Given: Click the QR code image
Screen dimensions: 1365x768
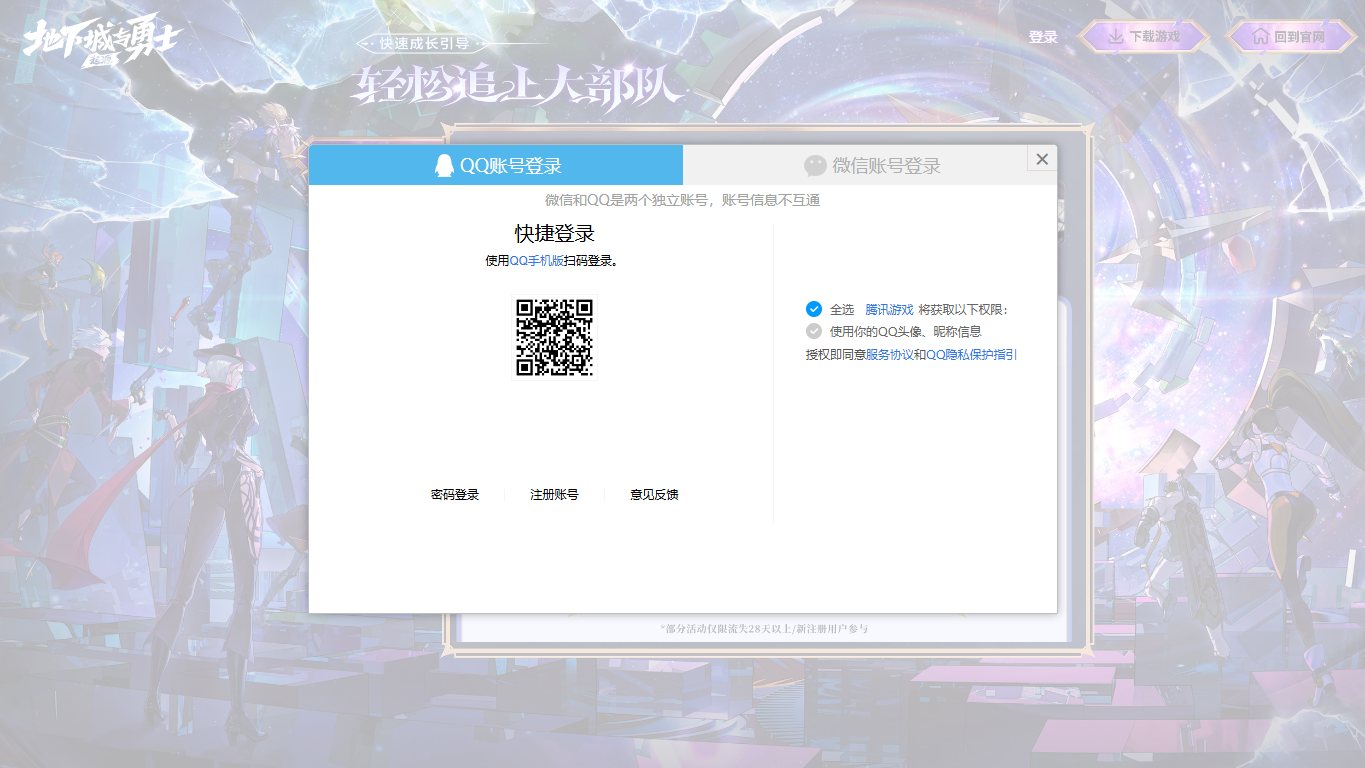Looking at the screenshot, I should pos(555,337).
